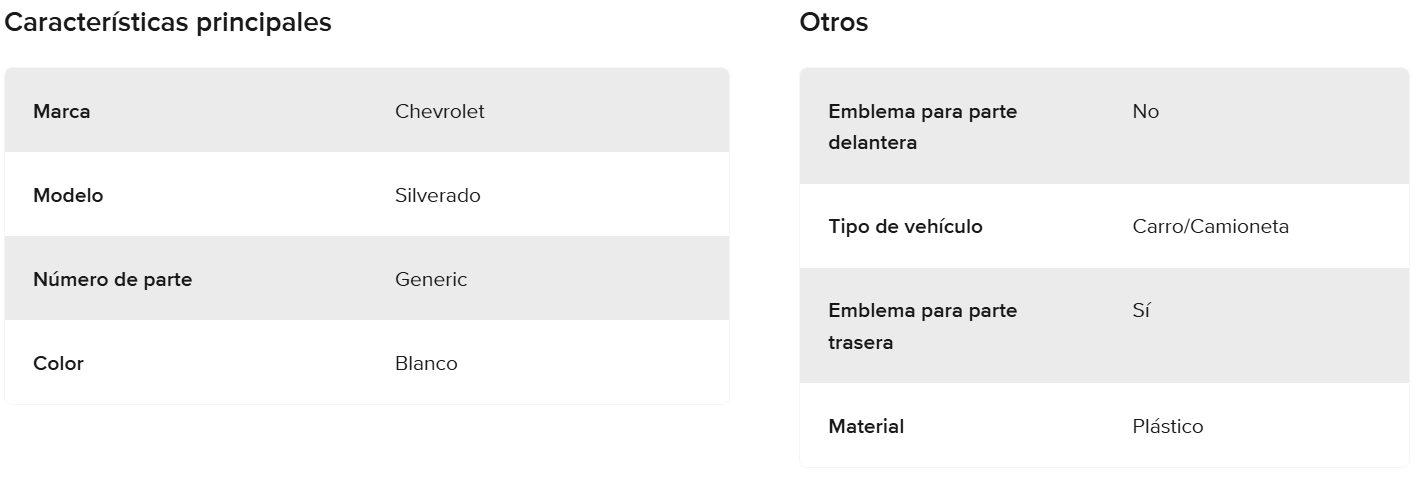Click the Generic part number value

(x=431, y=279)
